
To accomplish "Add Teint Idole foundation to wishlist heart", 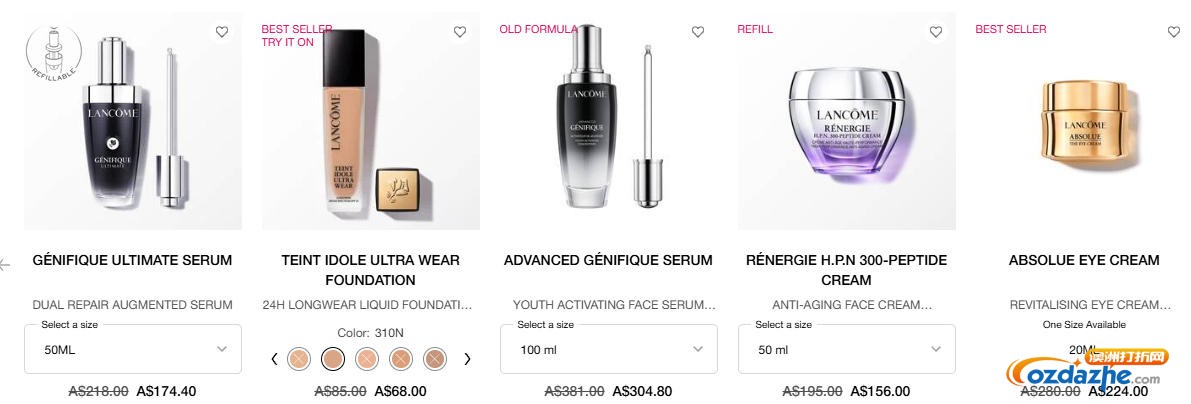I will 460,32.
